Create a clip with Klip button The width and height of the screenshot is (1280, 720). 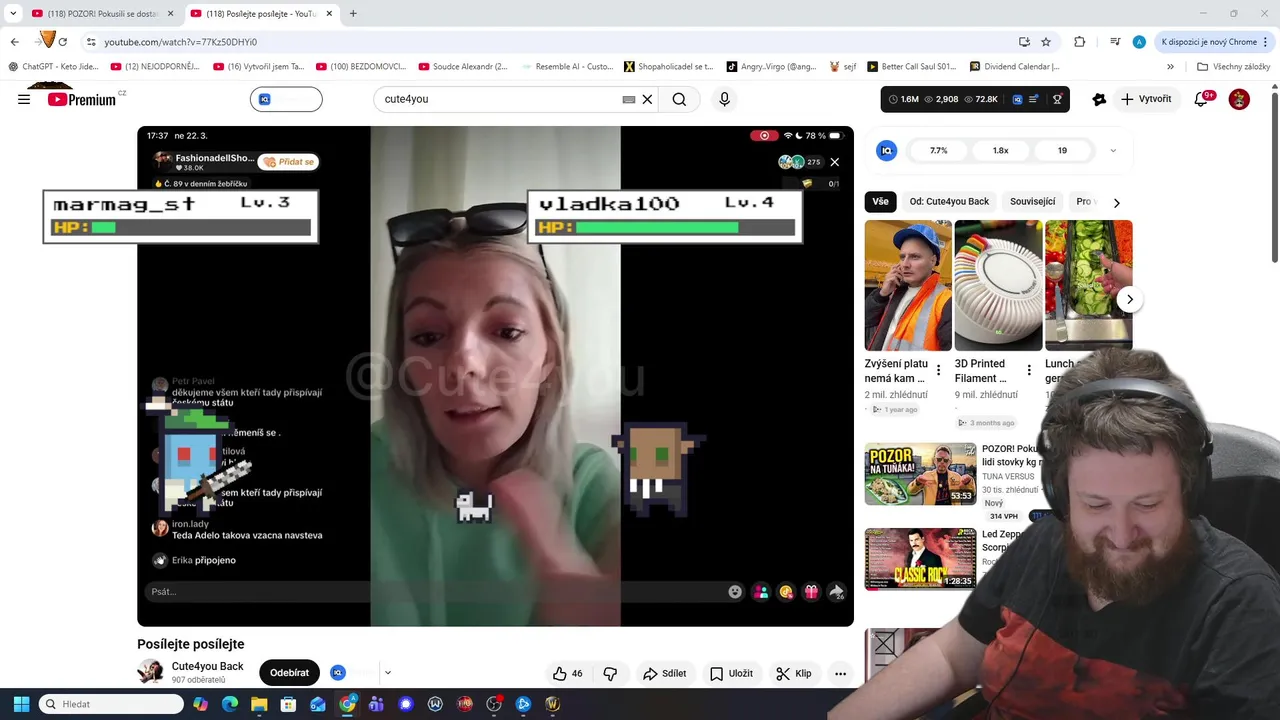(x=794, y=673)
